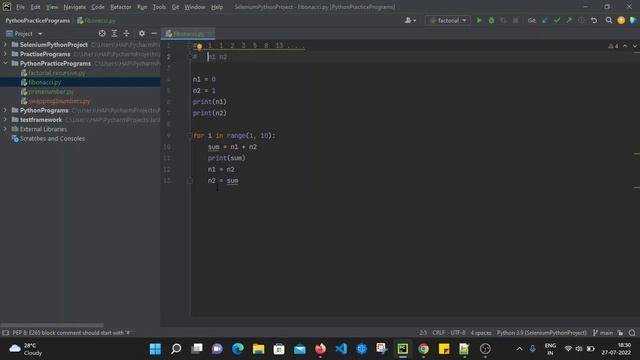Screen dimensions: 640x360
Task: Open the 4 spaces indent settings
Action: tap(481, 333)
